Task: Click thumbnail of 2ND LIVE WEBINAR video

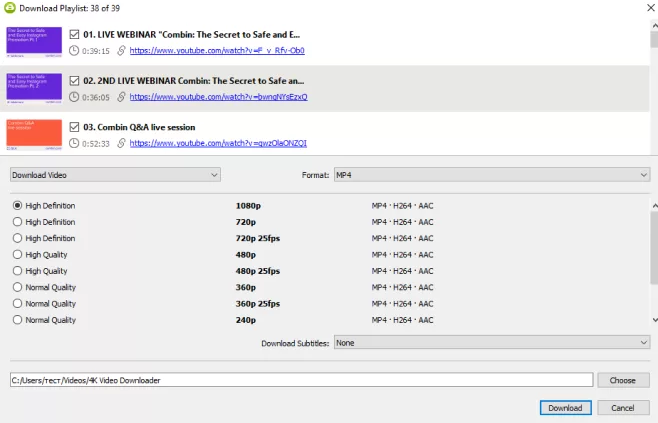Action: point(34,88)
